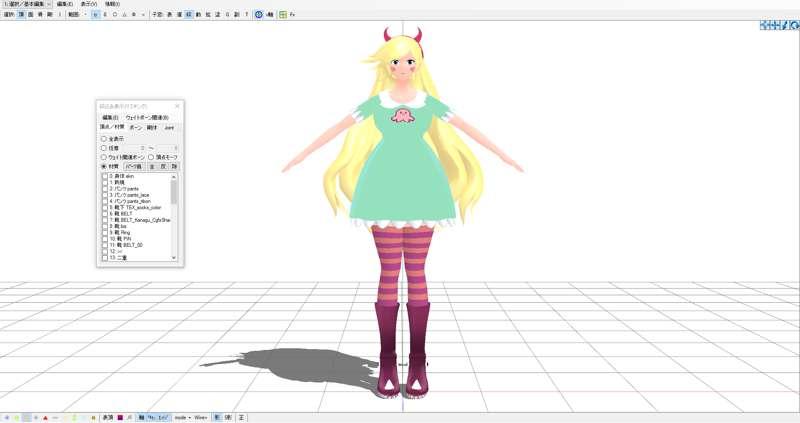Click the 動 toolbar button
The width and height of the screenshot is (800, 423).
click(198, 14)
